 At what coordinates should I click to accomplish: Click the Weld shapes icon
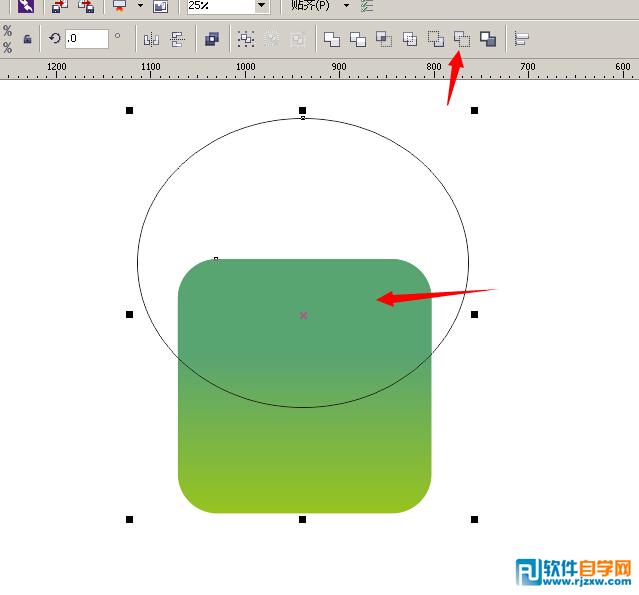tap(332, 39)
